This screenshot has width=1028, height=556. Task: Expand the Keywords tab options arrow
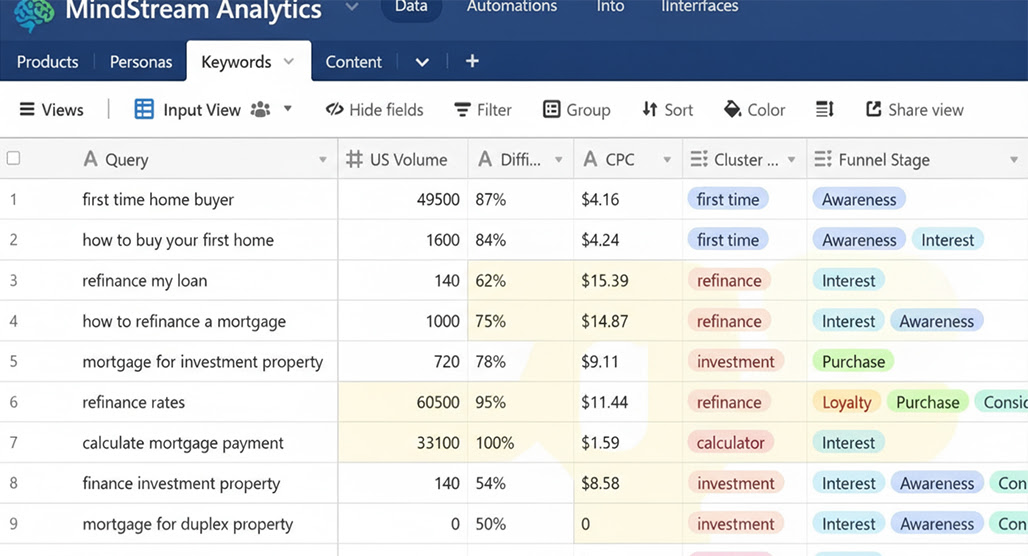coord(288,62)
